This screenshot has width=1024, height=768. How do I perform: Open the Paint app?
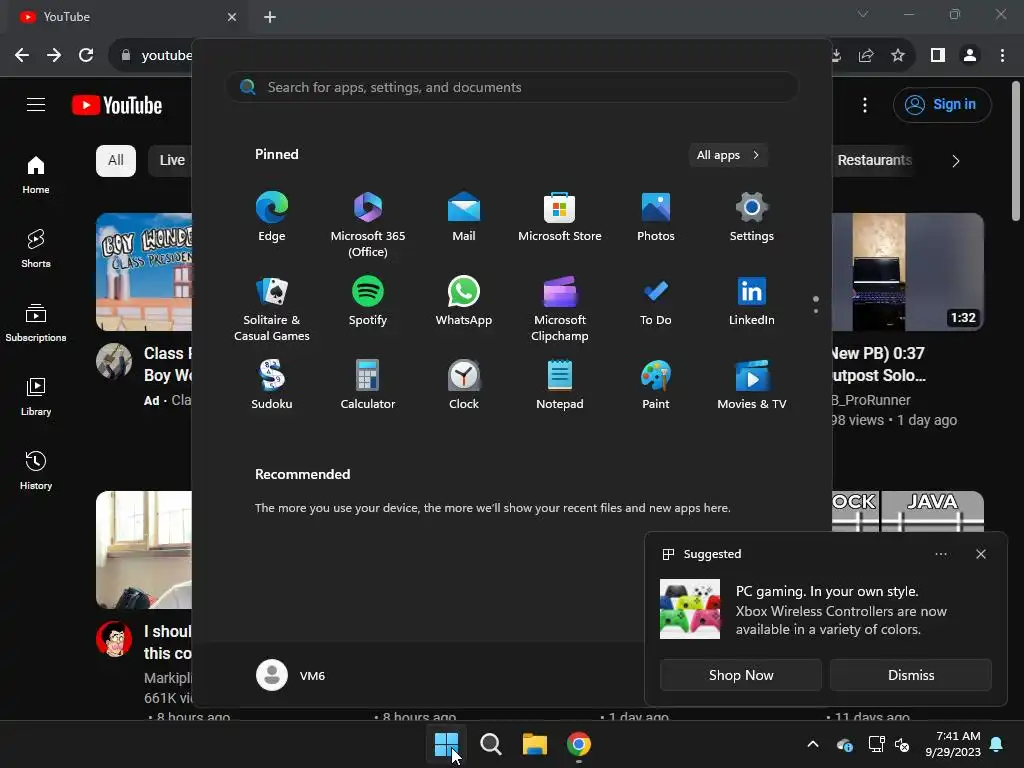(656, 385)
